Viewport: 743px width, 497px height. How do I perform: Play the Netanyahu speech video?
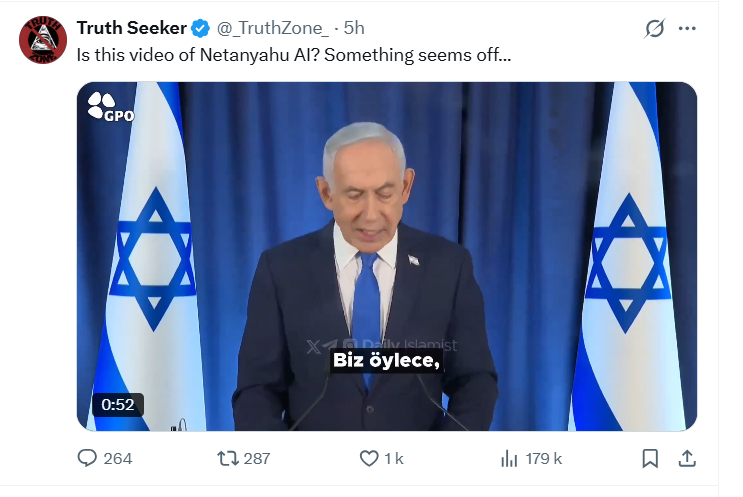pos(387,256)
